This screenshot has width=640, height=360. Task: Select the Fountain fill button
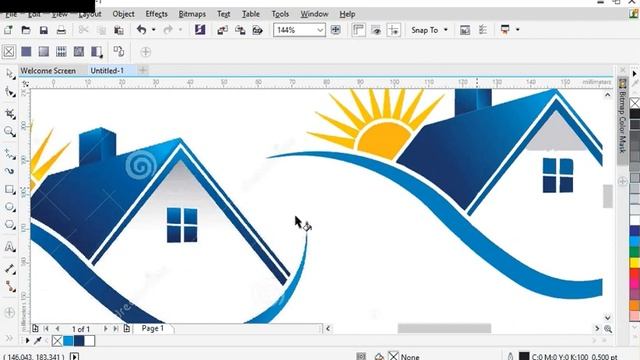[44, 51]
